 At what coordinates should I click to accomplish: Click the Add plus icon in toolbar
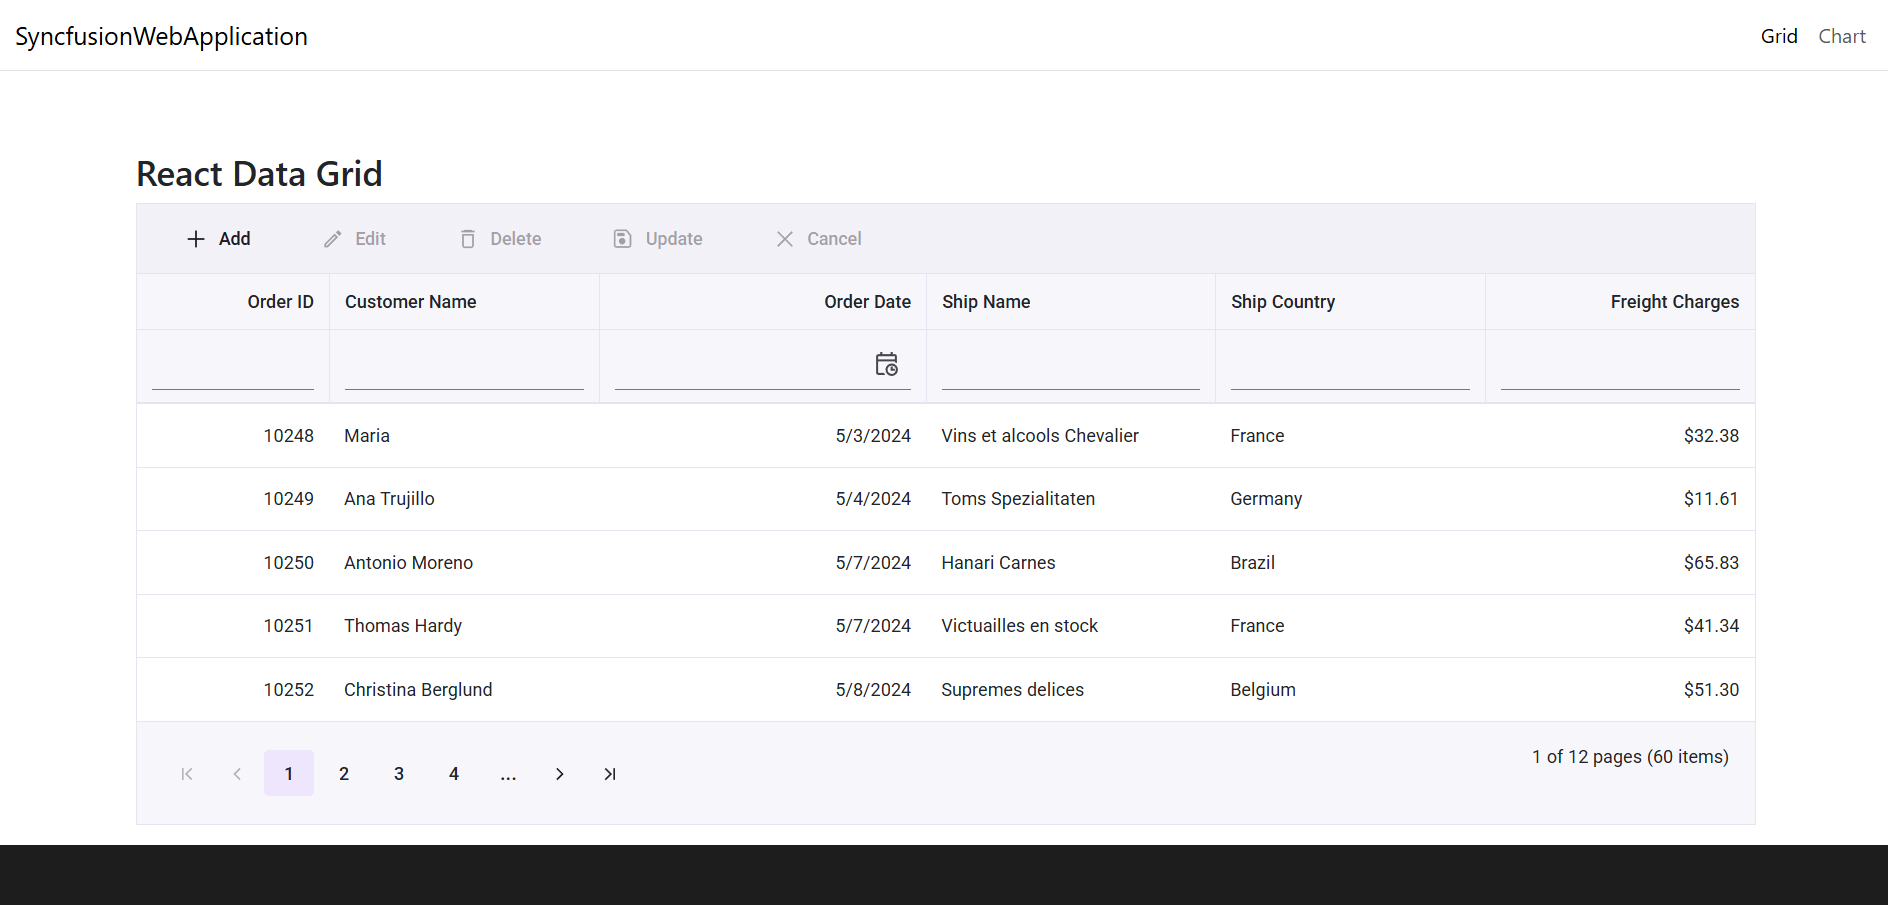click(196, 239)
